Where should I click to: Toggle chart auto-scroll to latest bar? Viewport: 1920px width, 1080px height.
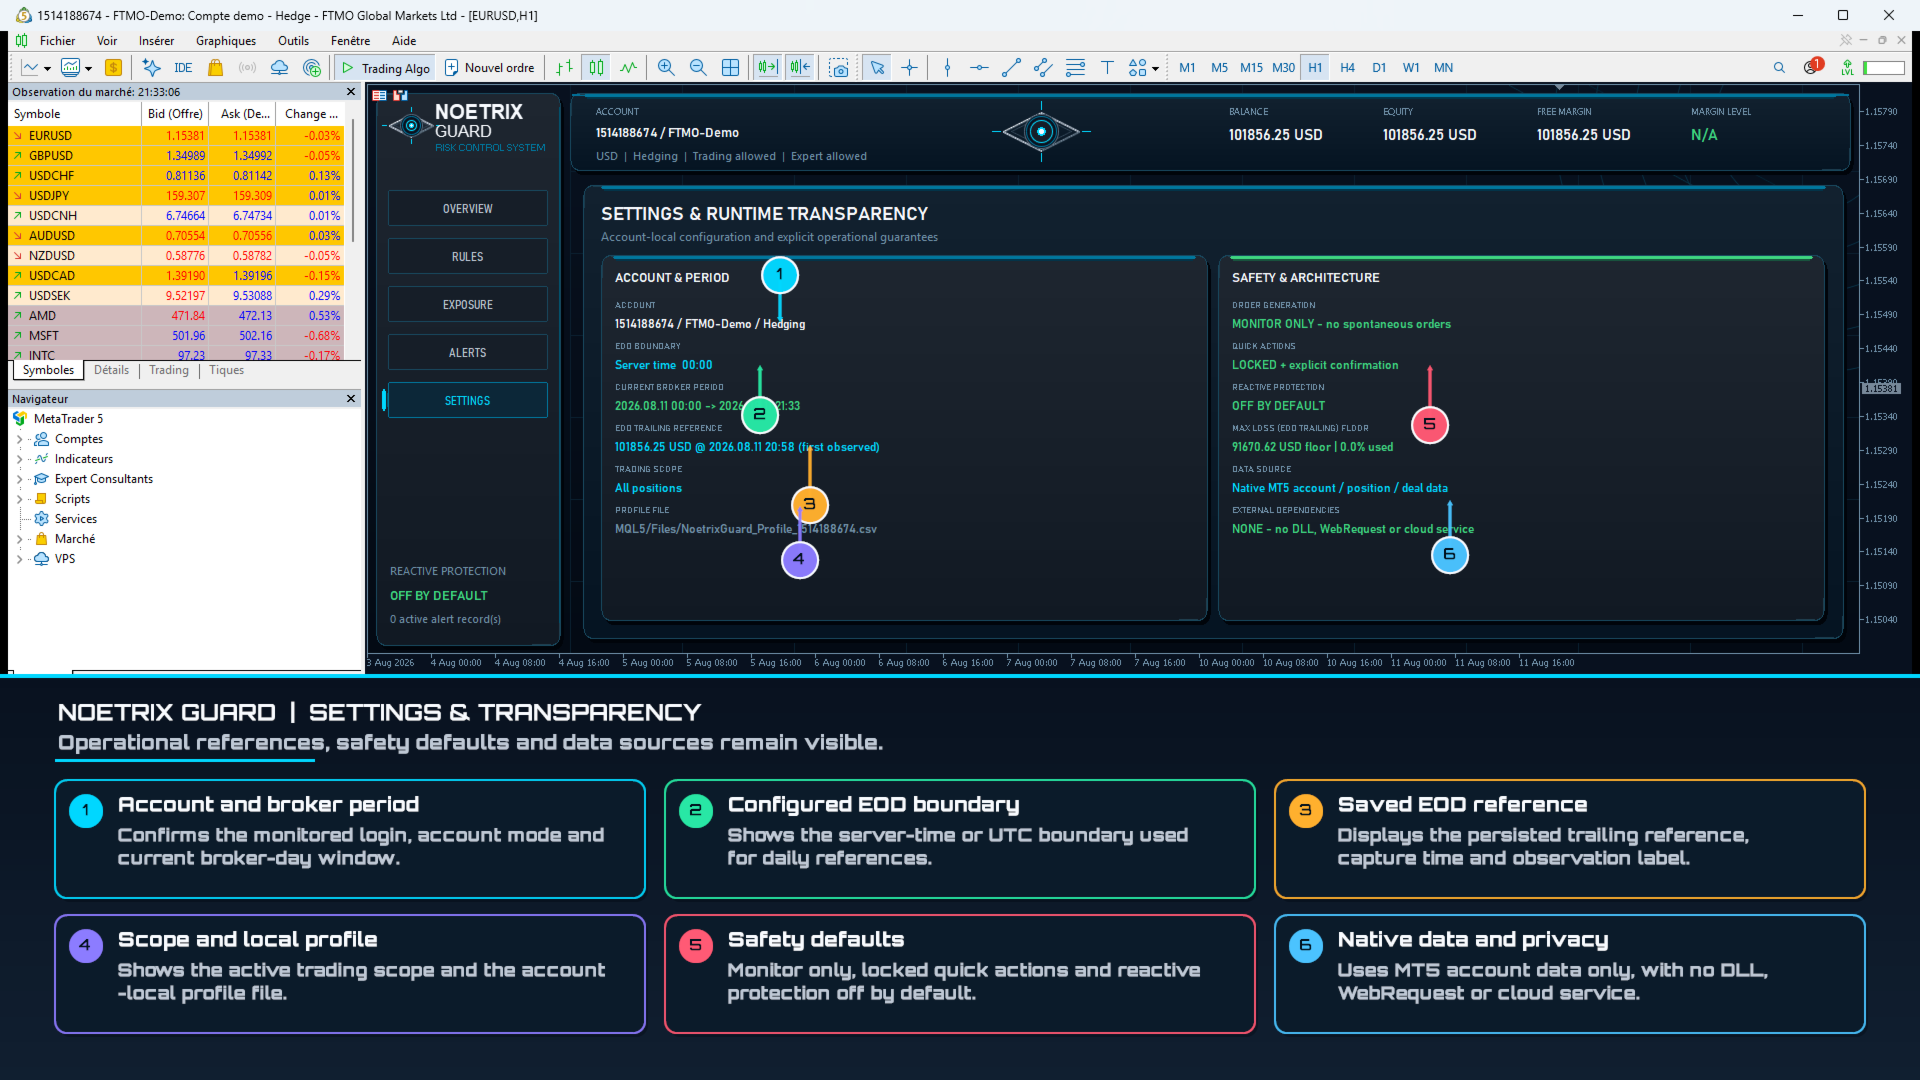coord(767,68)
